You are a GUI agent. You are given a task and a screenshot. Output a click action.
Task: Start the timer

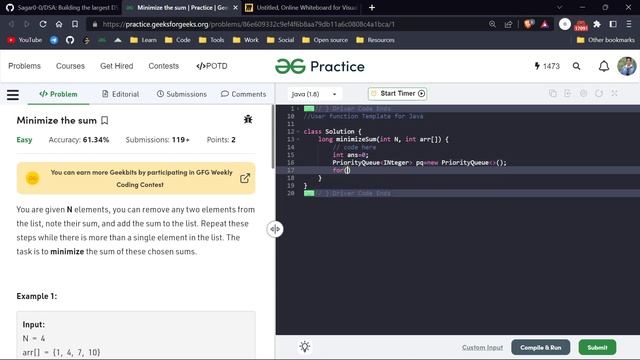click(397, 93)
